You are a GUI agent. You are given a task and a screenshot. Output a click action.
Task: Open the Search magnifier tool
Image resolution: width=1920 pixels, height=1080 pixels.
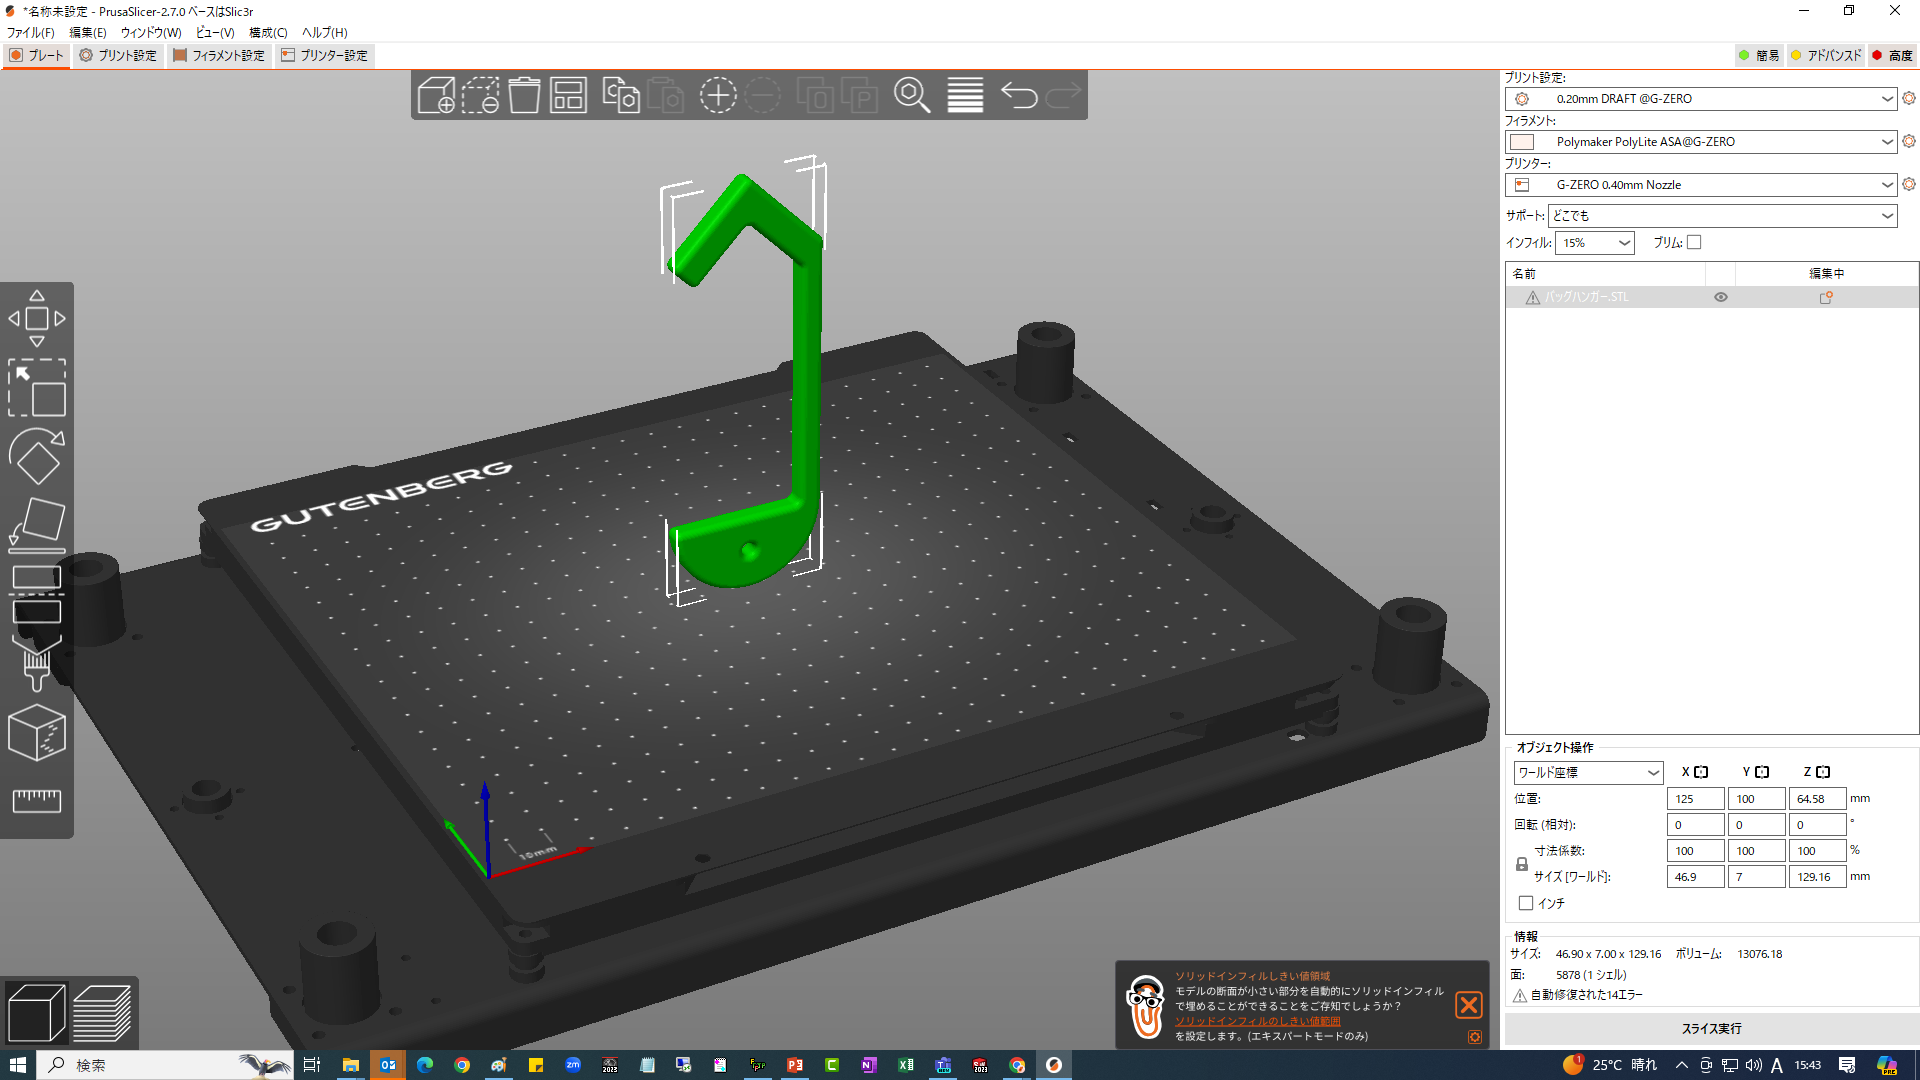911,95
